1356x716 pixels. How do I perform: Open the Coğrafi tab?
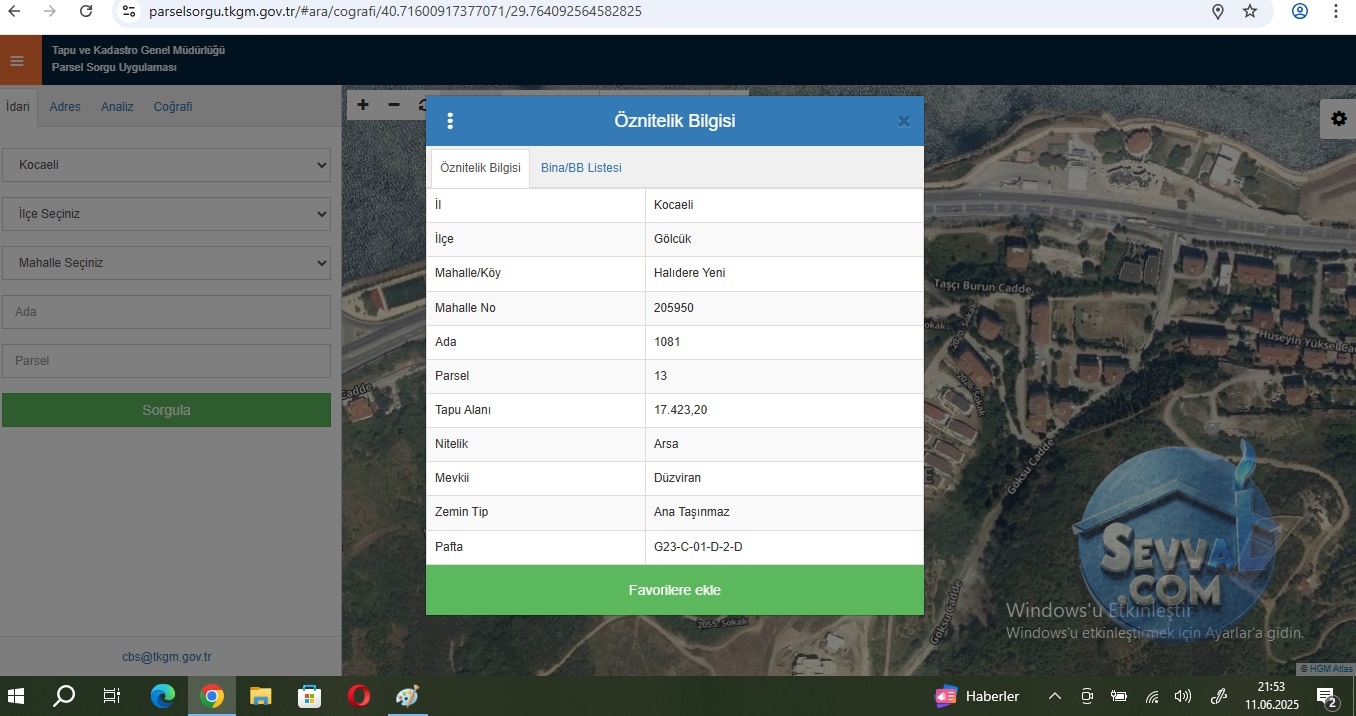click(x=173, y=107)
